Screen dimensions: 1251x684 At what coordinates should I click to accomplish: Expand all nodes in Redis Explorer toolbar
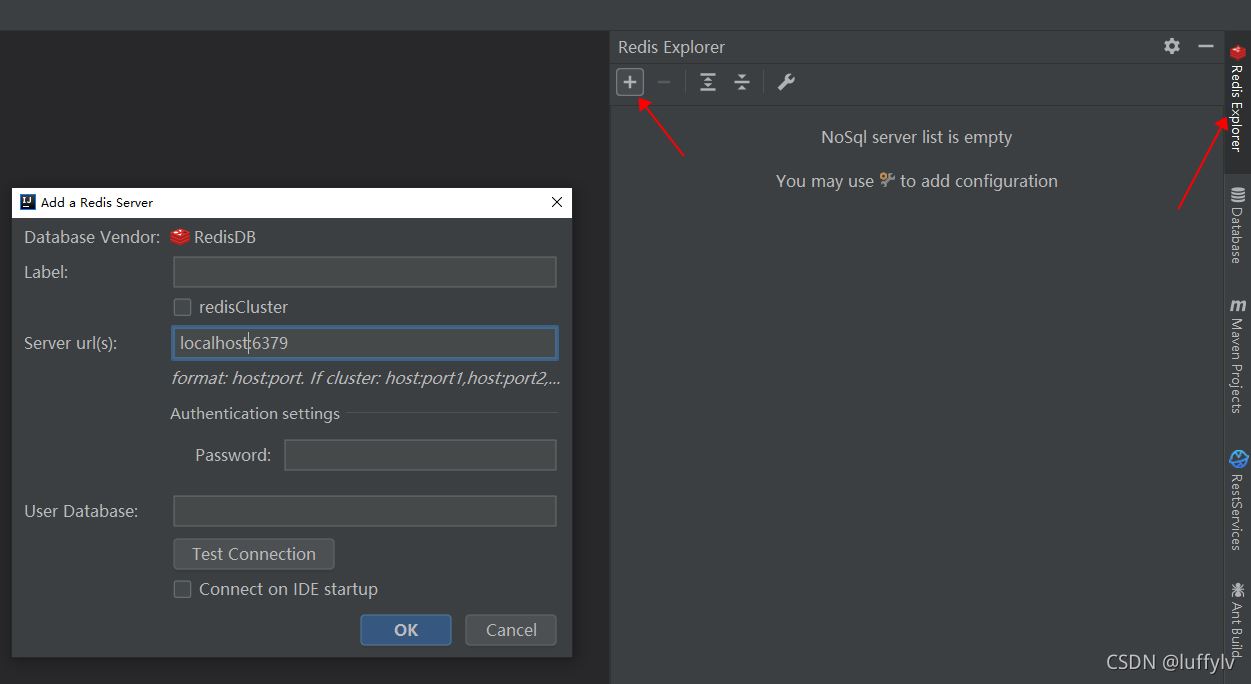pos(708,82)
